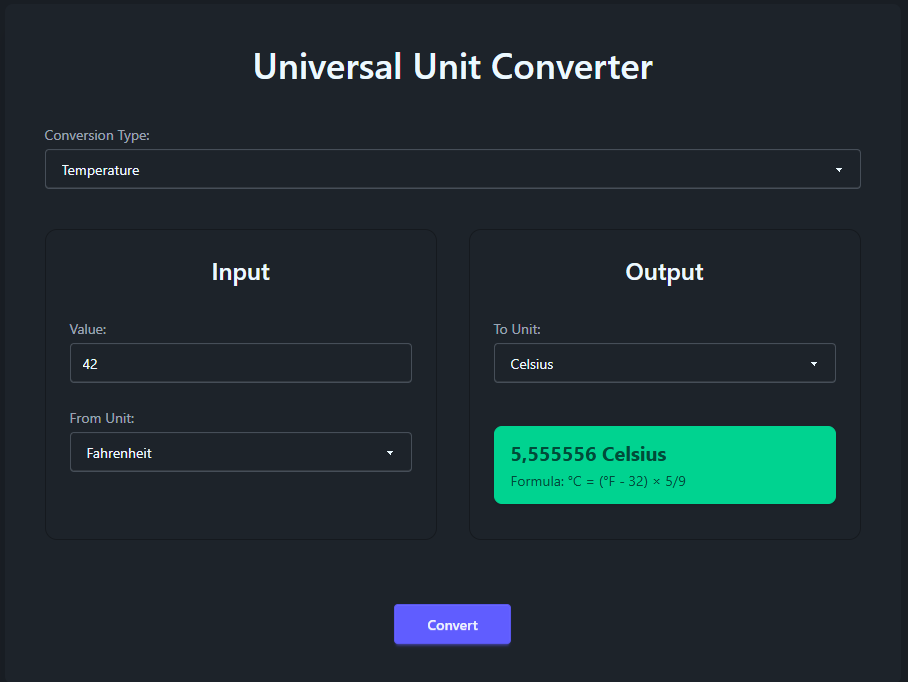The height and width of the screenshot is (682, 908).
Task: Click the 5,555556 Celsius result text
Action: pos(588,454)
